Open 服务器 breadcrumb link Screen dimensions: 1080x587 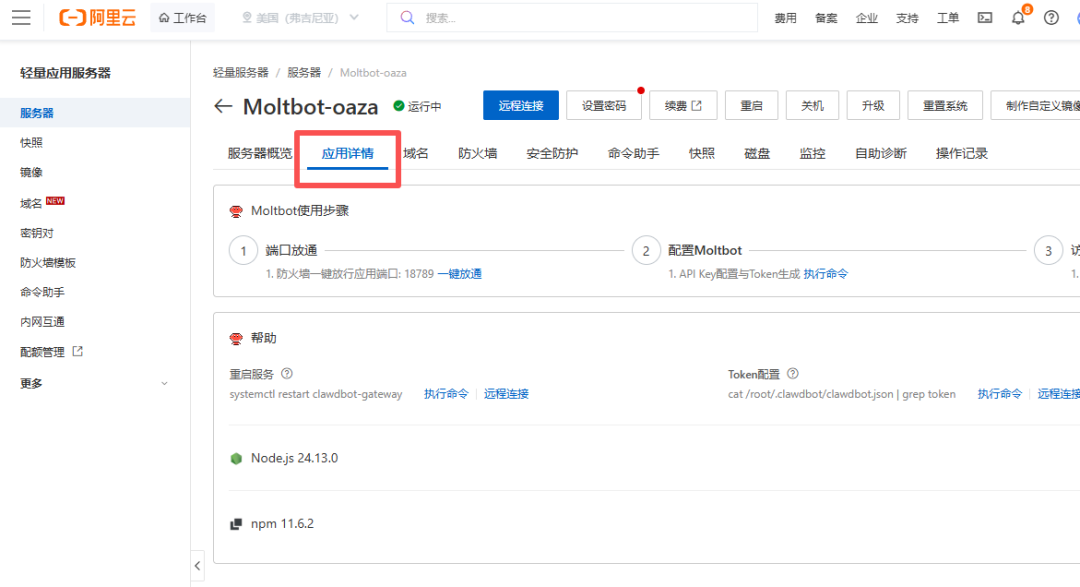(x=304, y=72)
